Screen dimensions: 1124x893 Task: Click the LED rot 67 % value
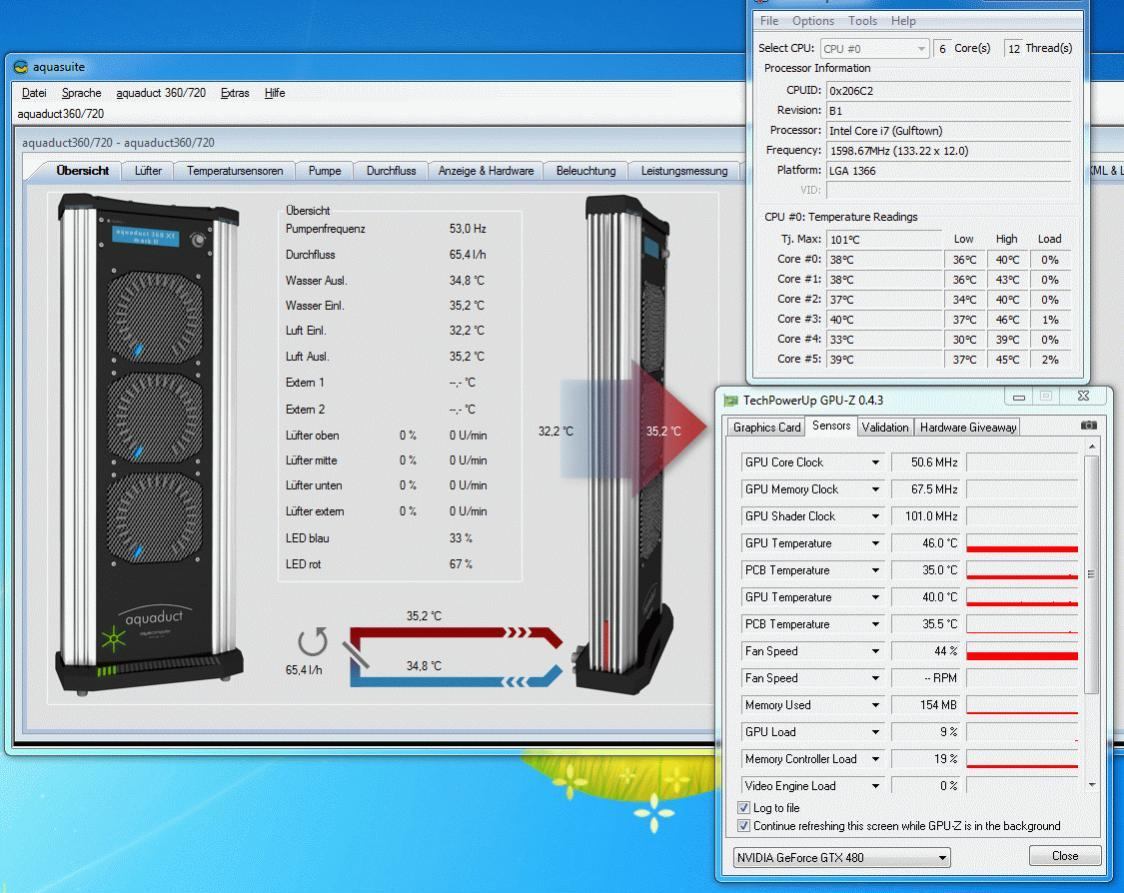click(460, 564)
